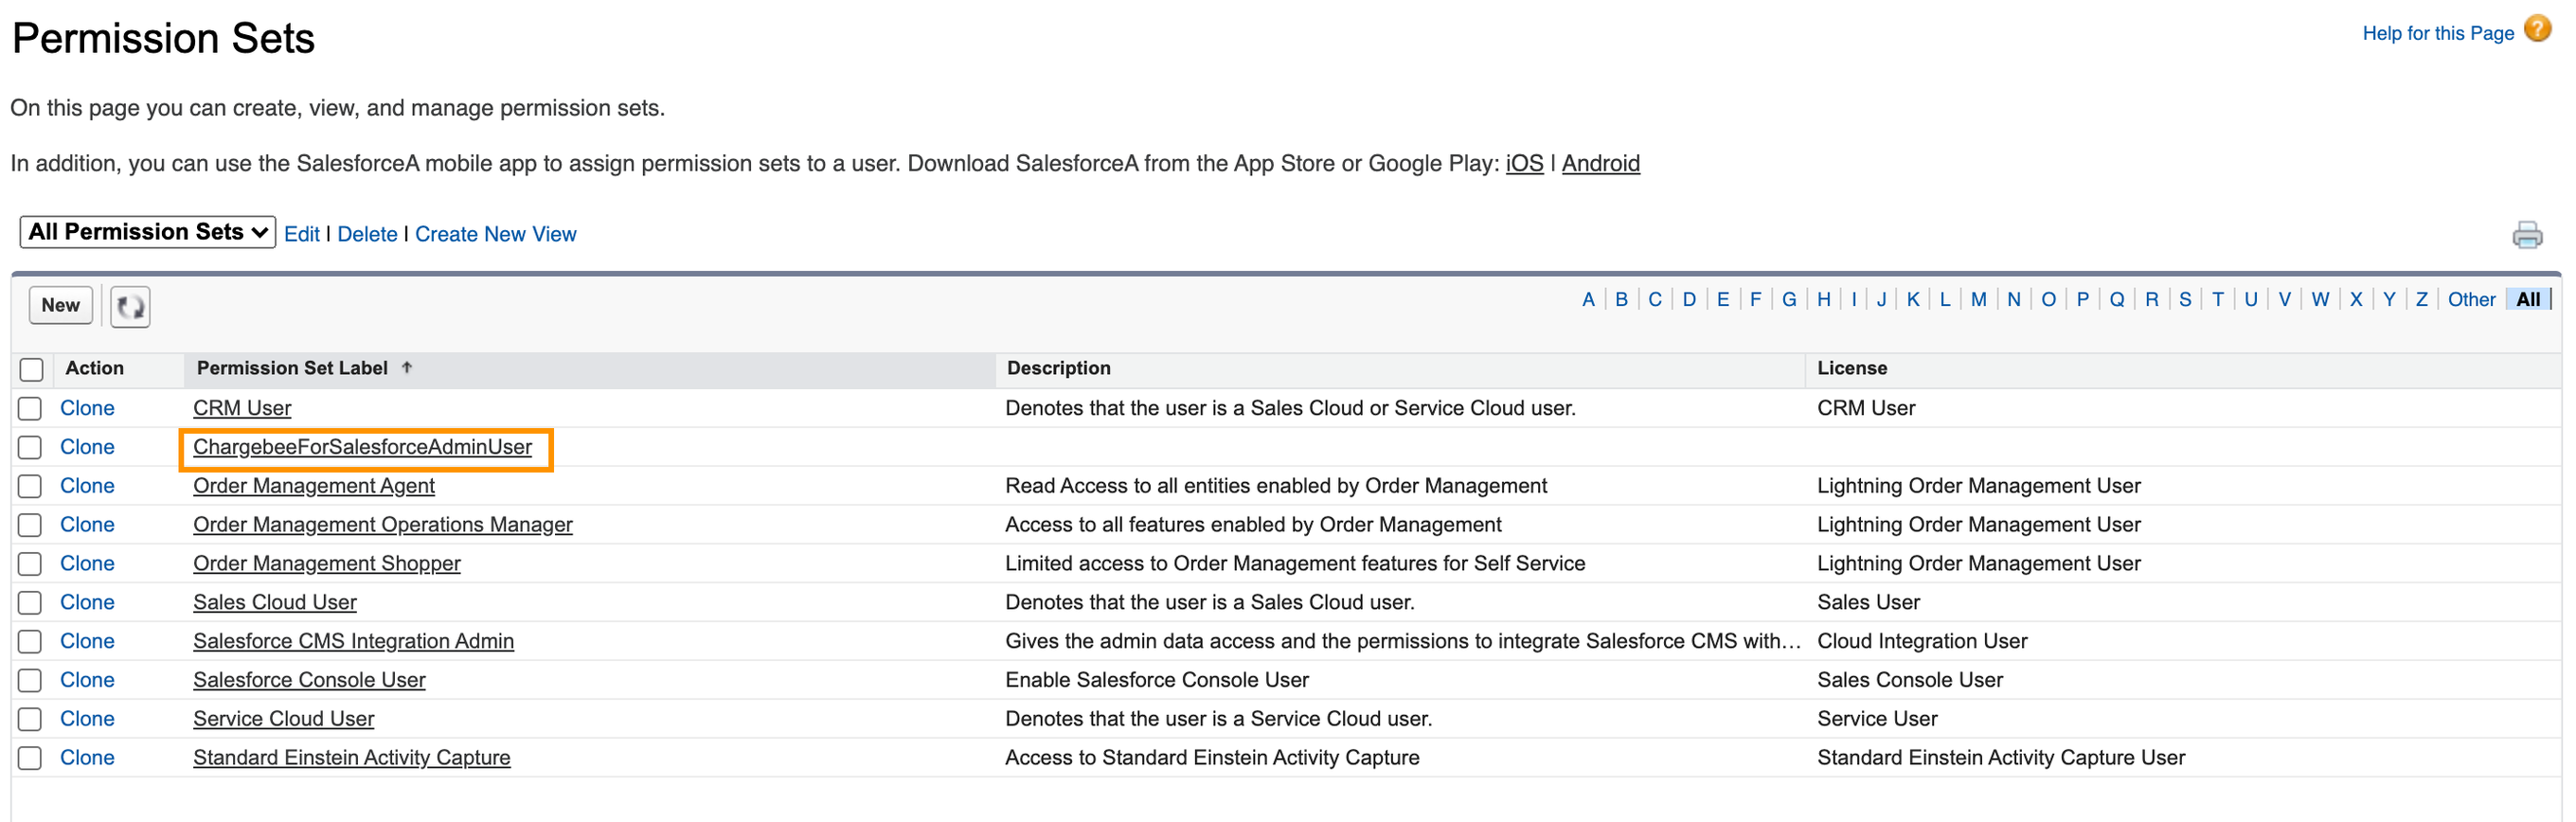Open ChargebeeForSalesforceAdminUser permission set
2576x822 pixels.
click(362, 447)
